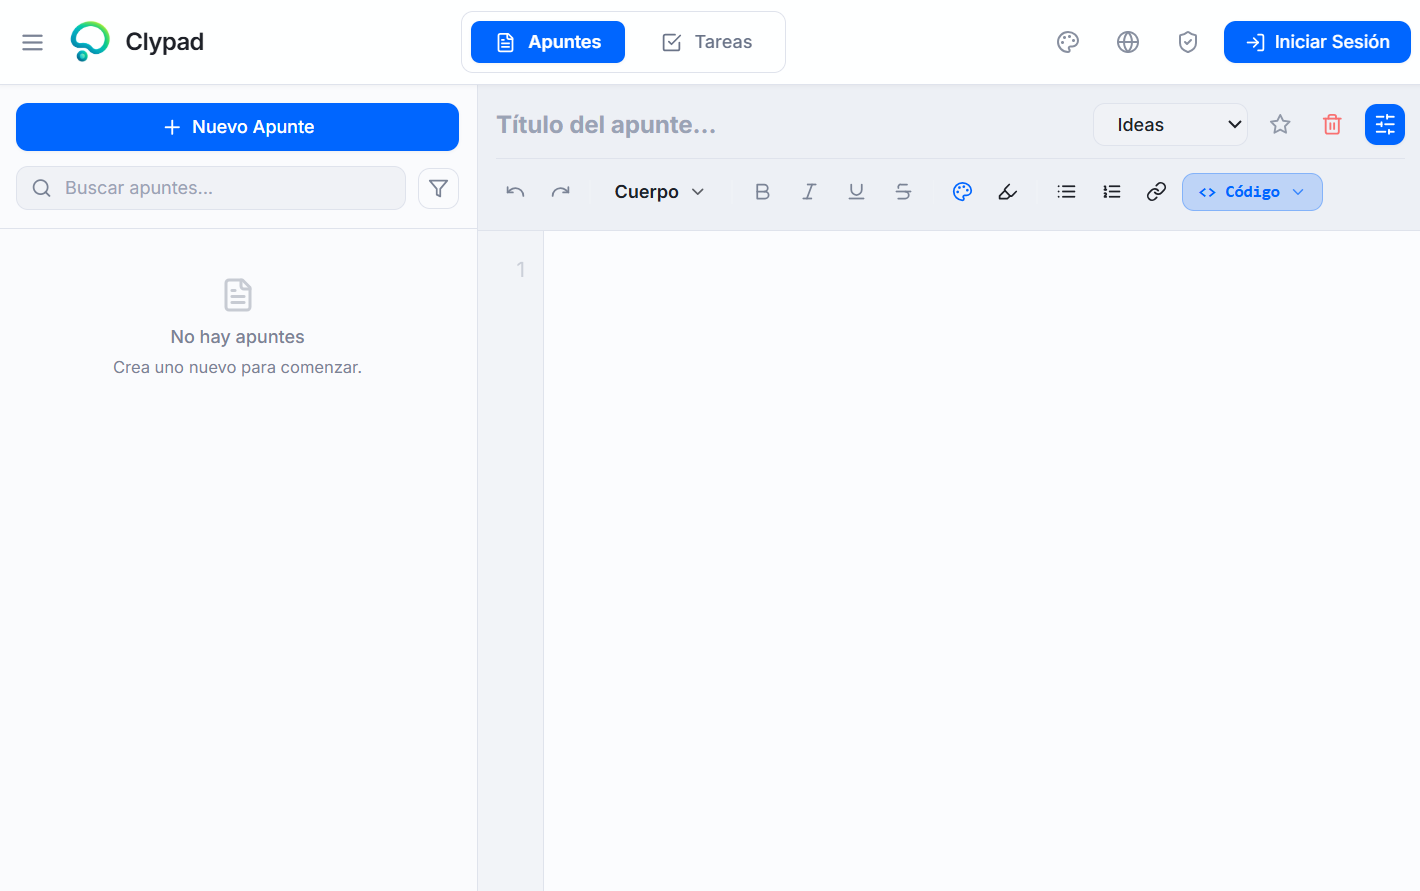Open the theme palette icon in header
Screen dimensions: 1420x891
[x=1068, y=42]
